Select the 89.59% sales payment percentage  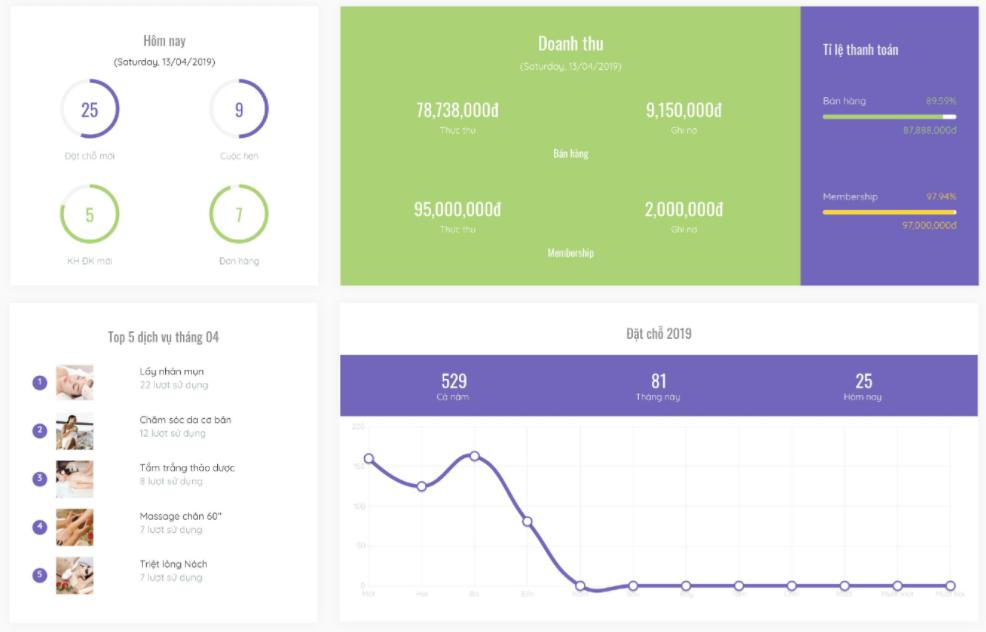click(941, 101)
